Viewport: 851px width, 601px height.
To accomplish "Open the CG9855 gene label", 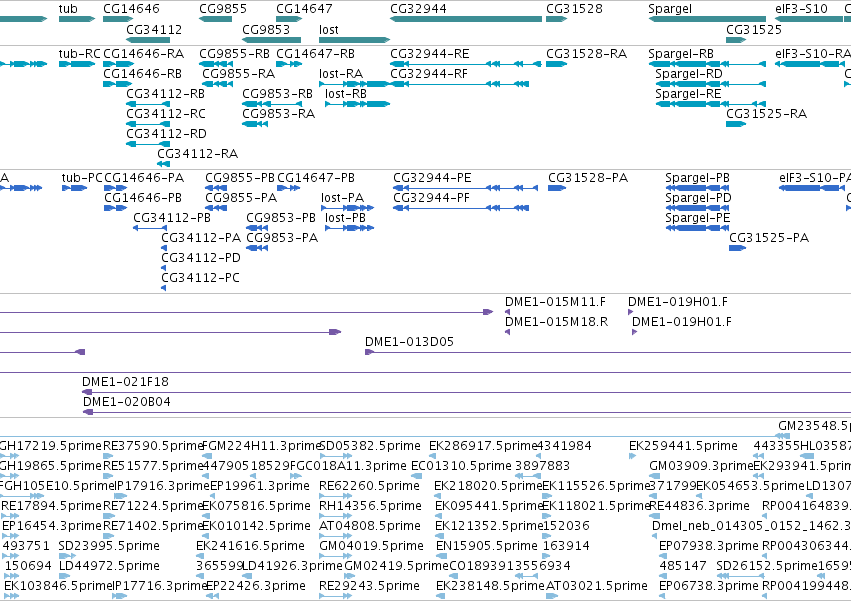I will click(223, 9).
